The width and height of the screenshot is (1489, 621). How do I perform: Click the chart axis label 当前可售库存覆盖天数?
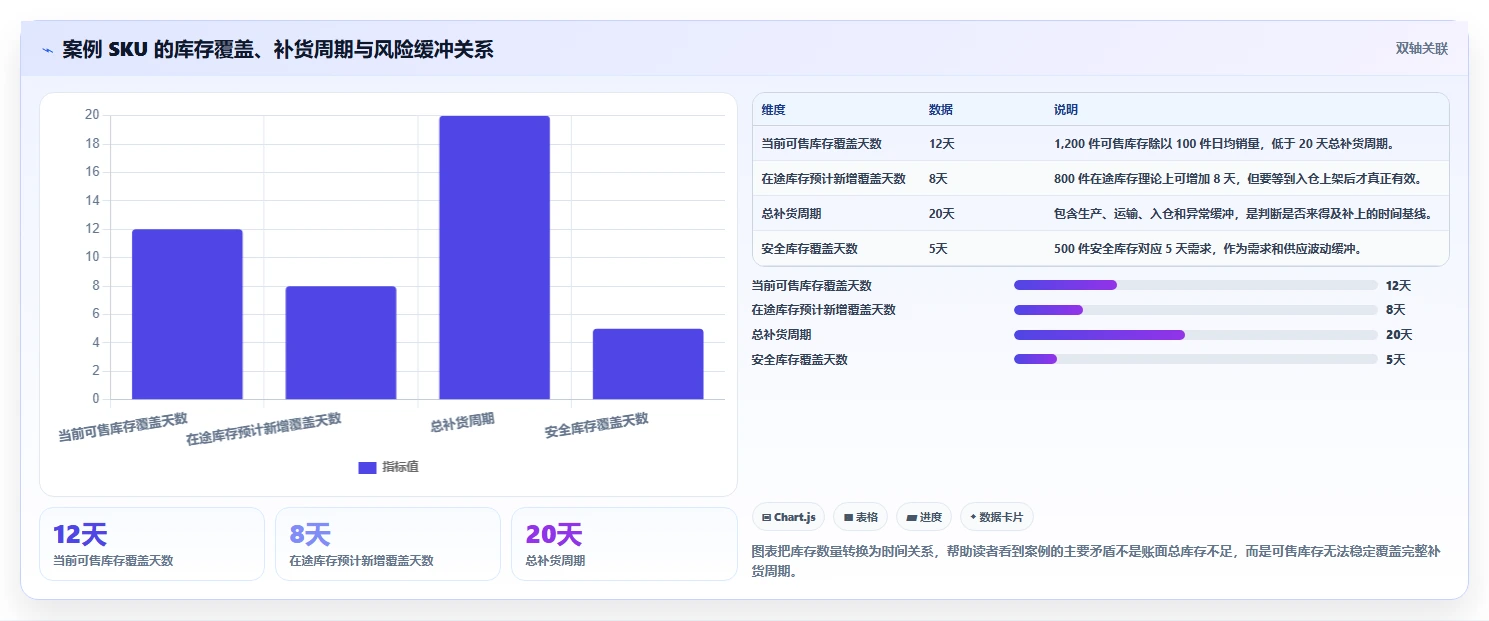(x=123, y=427)
